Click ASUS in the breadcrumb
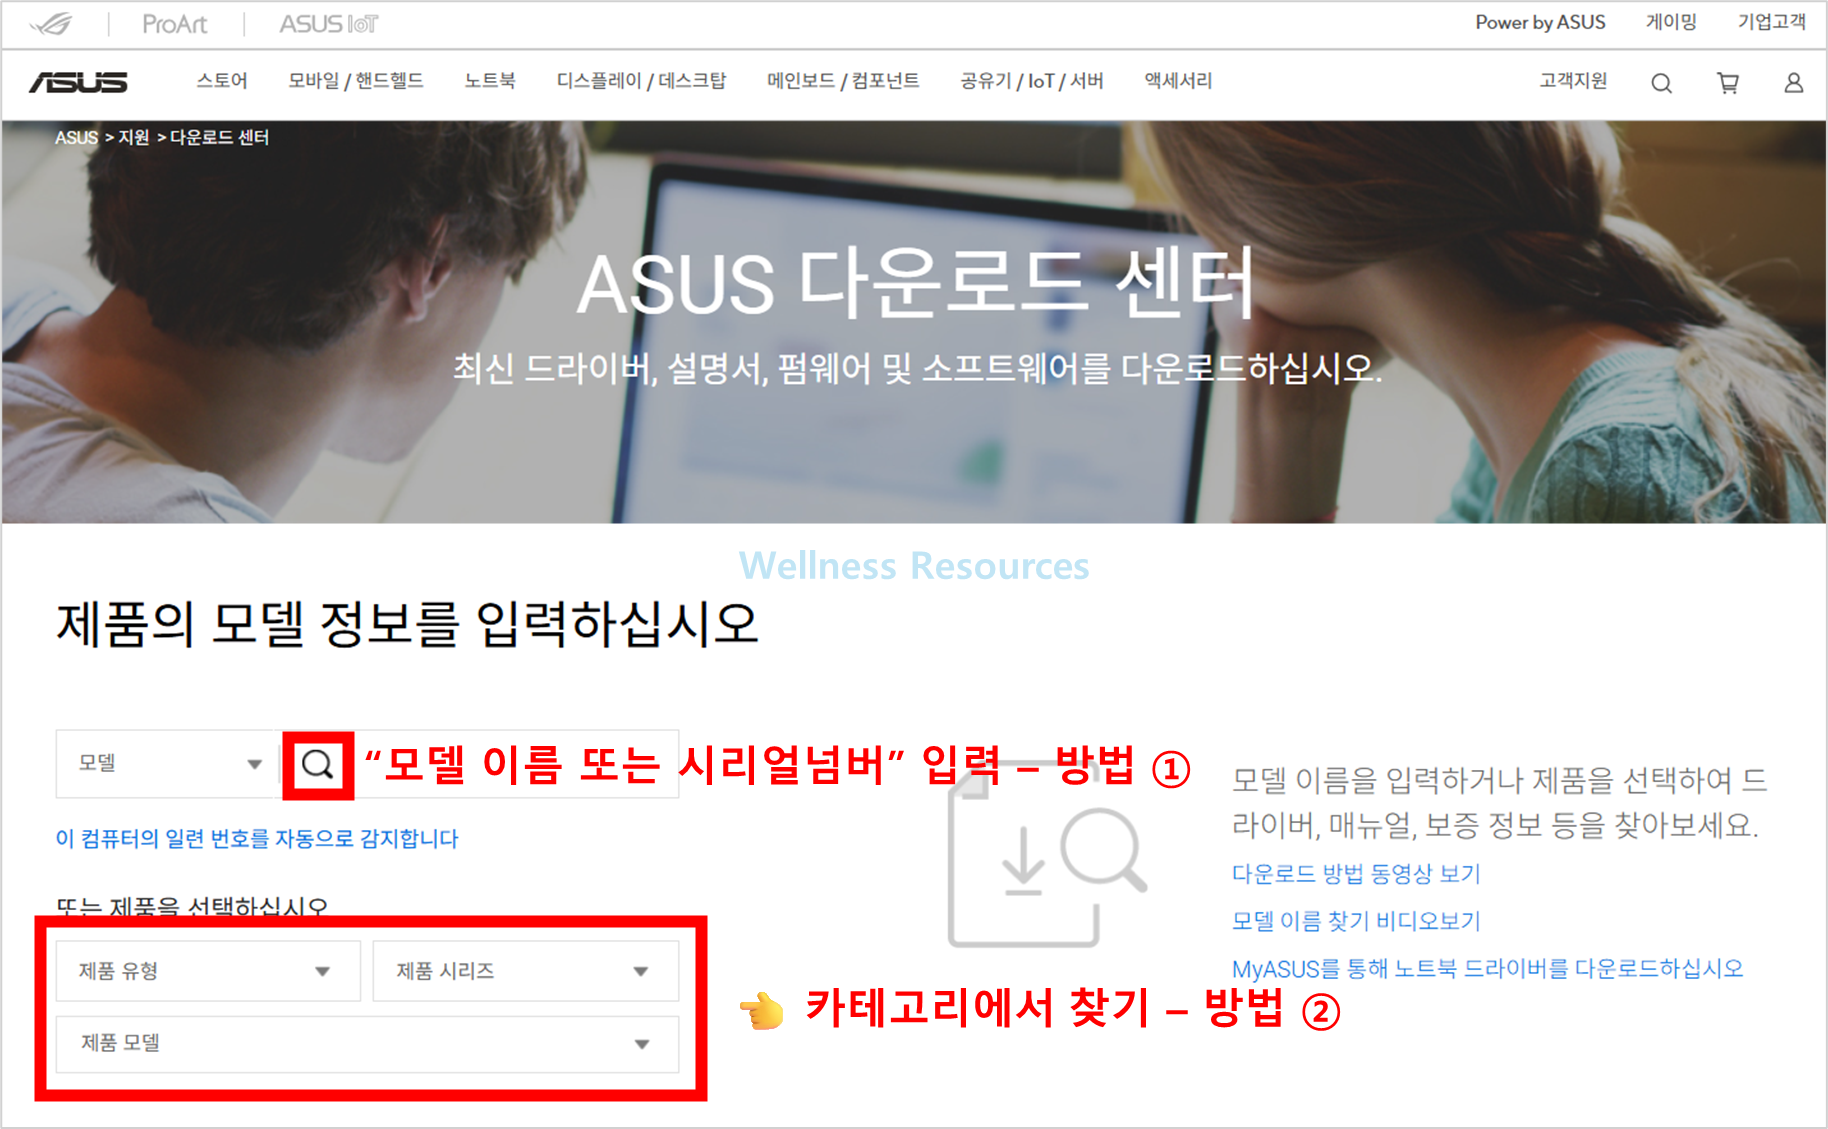This screenshot has width=1828, height=1129. pos(76,138)
